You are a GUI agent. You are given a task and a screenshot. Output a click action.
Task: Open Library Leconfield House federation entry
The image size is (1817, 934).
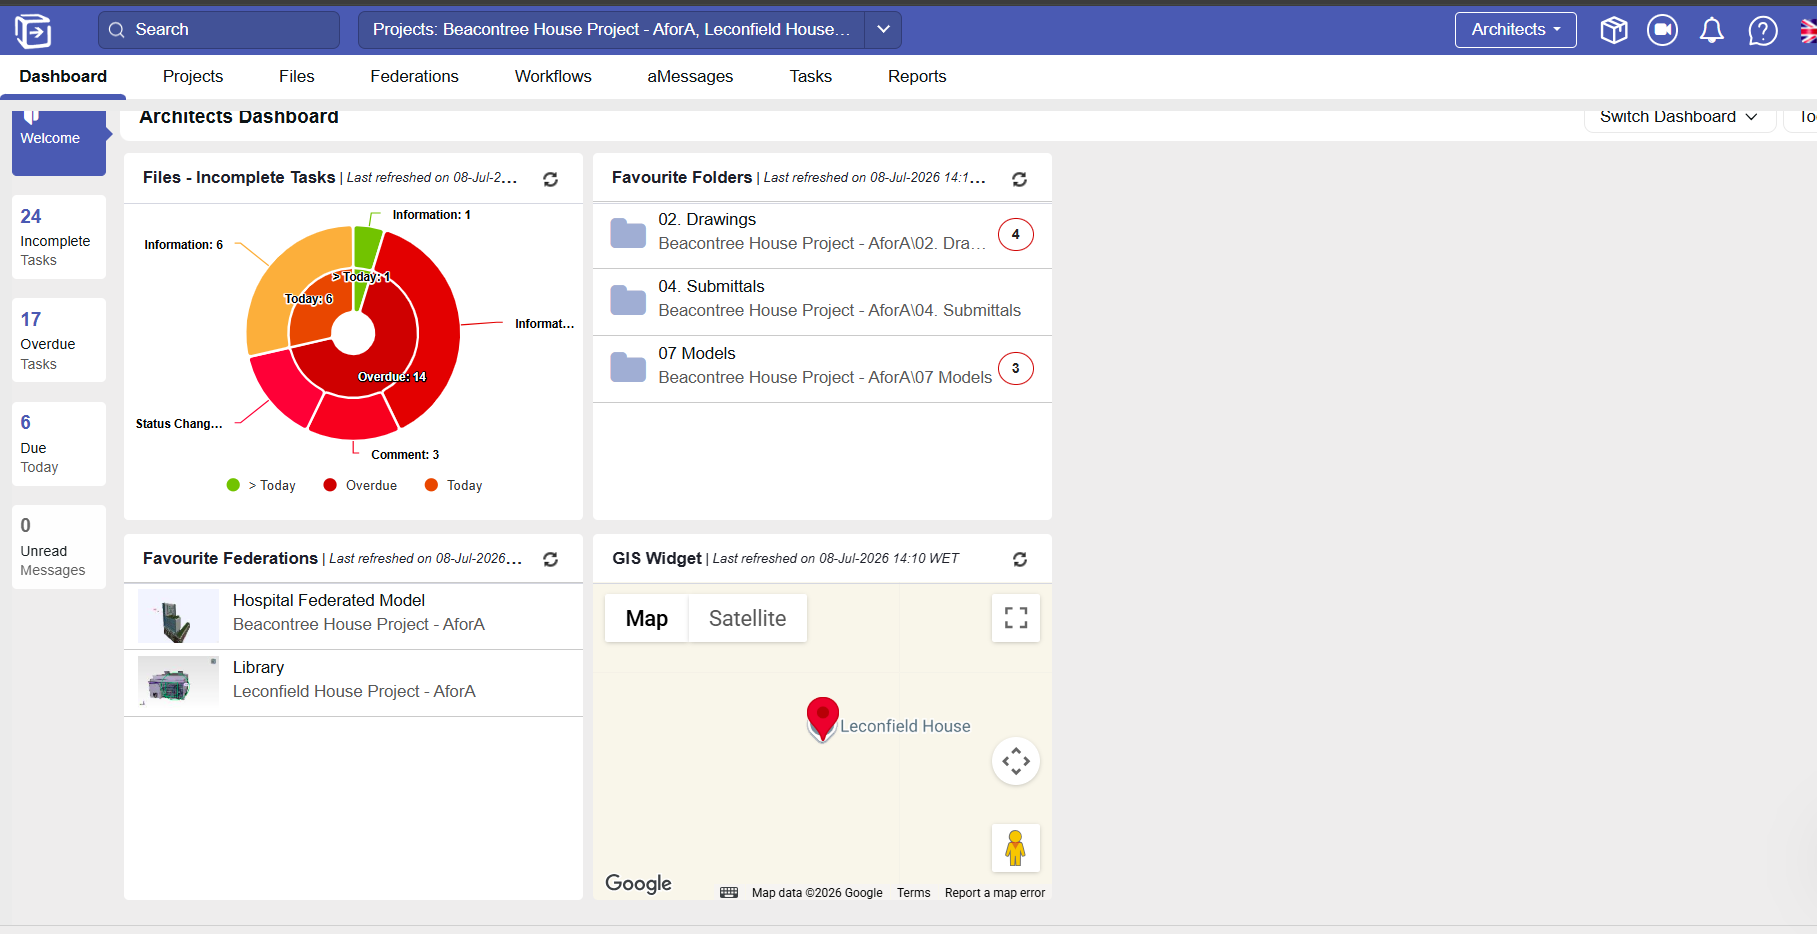coord(353,683)
